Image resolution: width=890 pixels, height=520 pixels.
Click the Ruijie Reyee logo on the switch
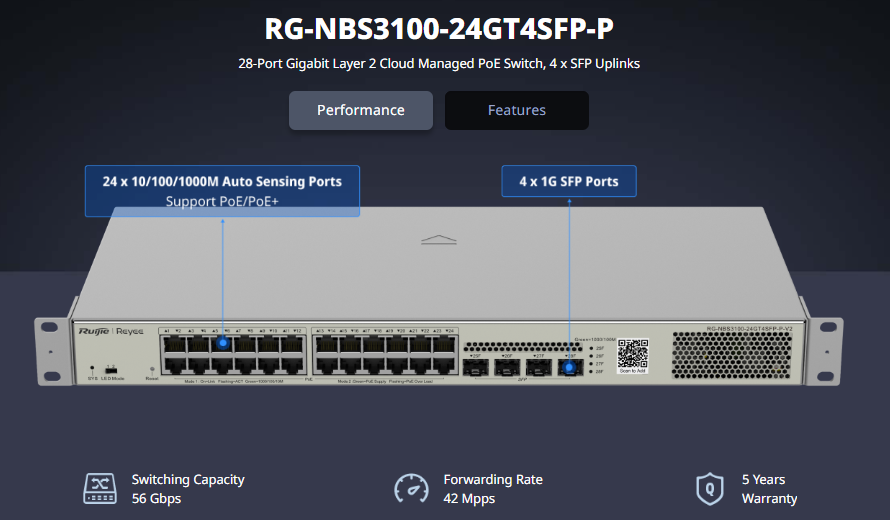[111, 331]
